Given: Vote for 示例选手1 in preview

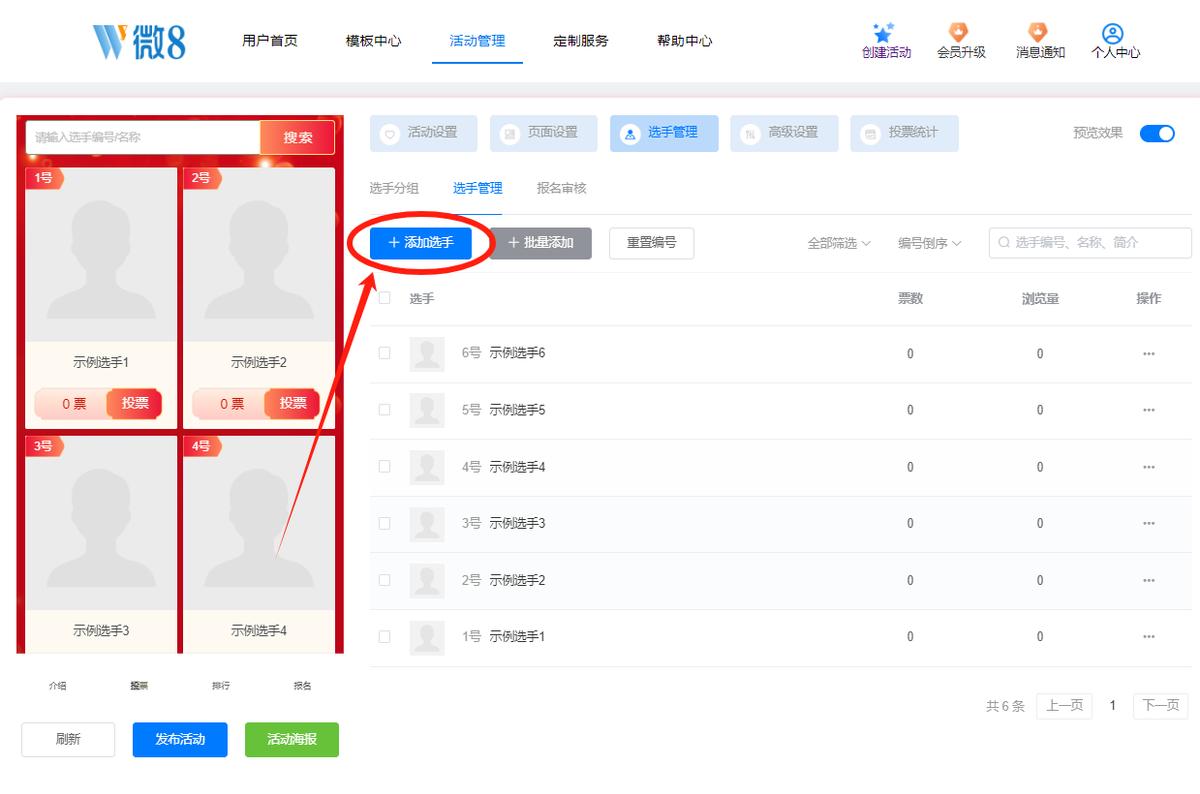Looking at the screenshot, I should pyautogui.click(x=135, y=403).
